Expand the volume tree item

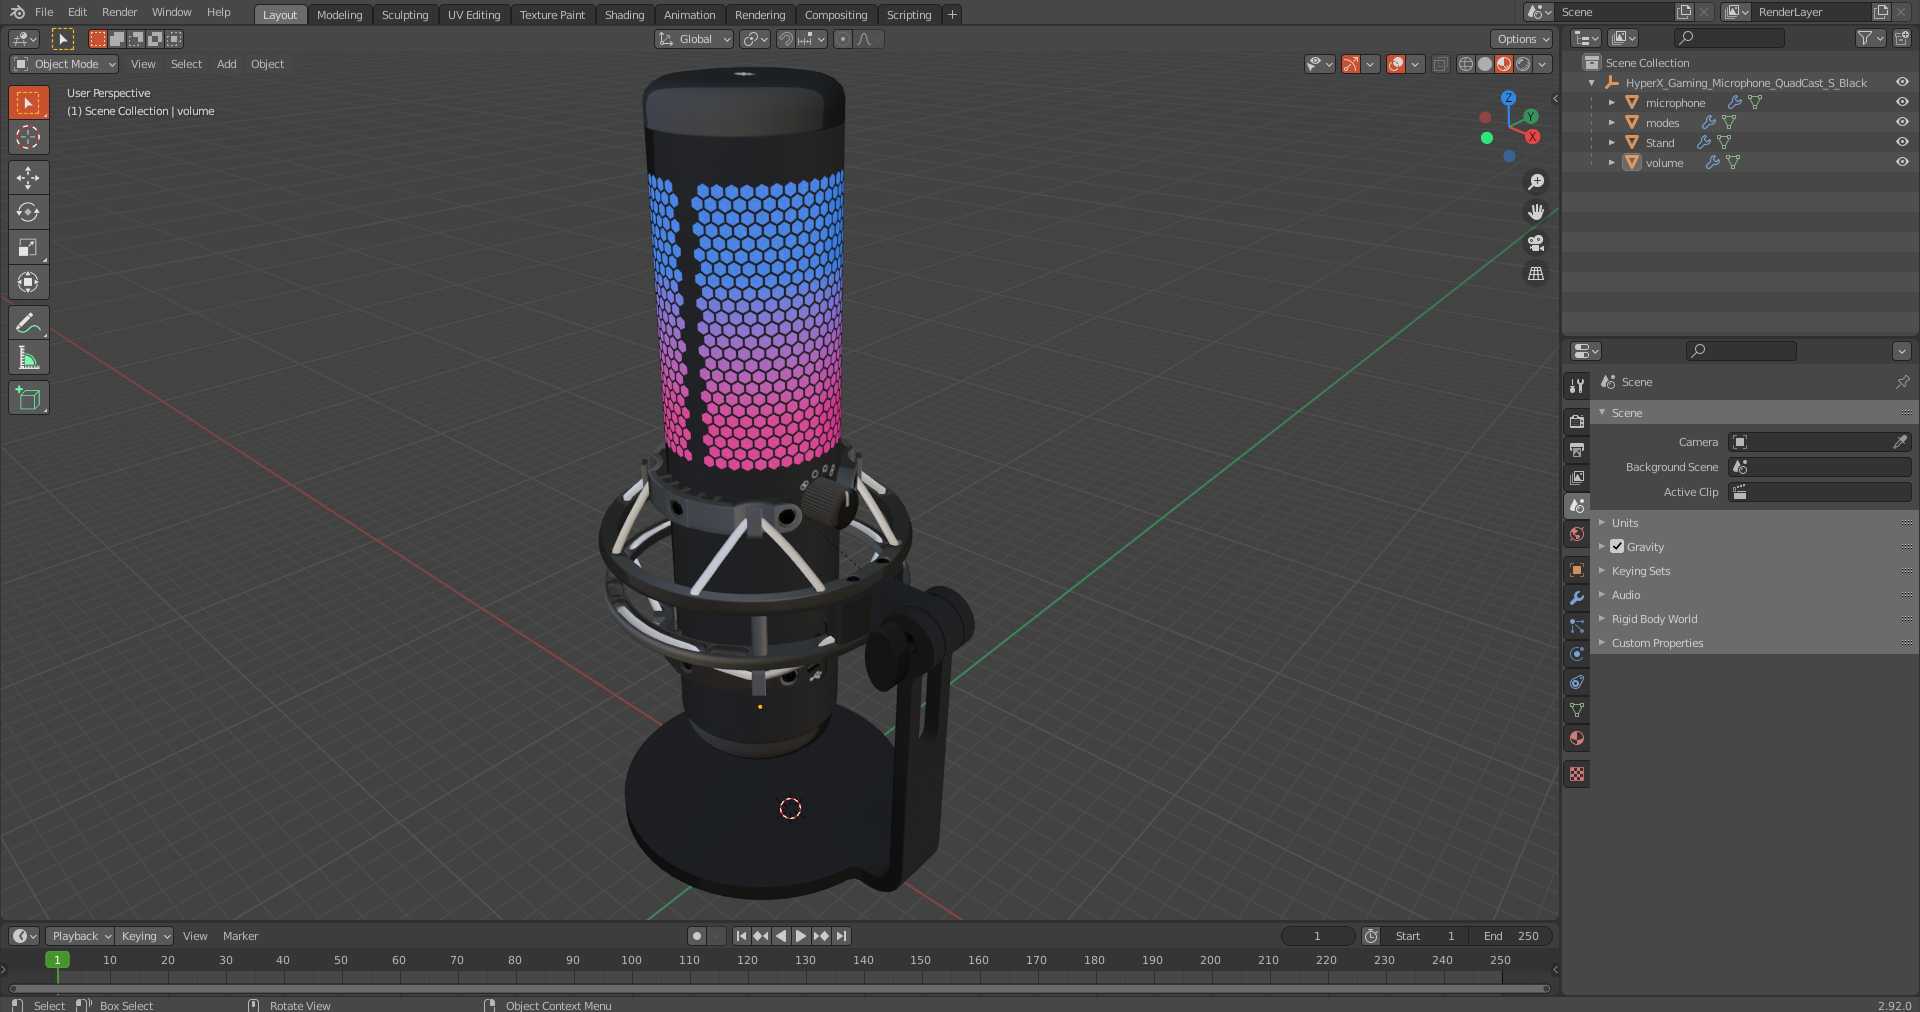[1612, 162]
